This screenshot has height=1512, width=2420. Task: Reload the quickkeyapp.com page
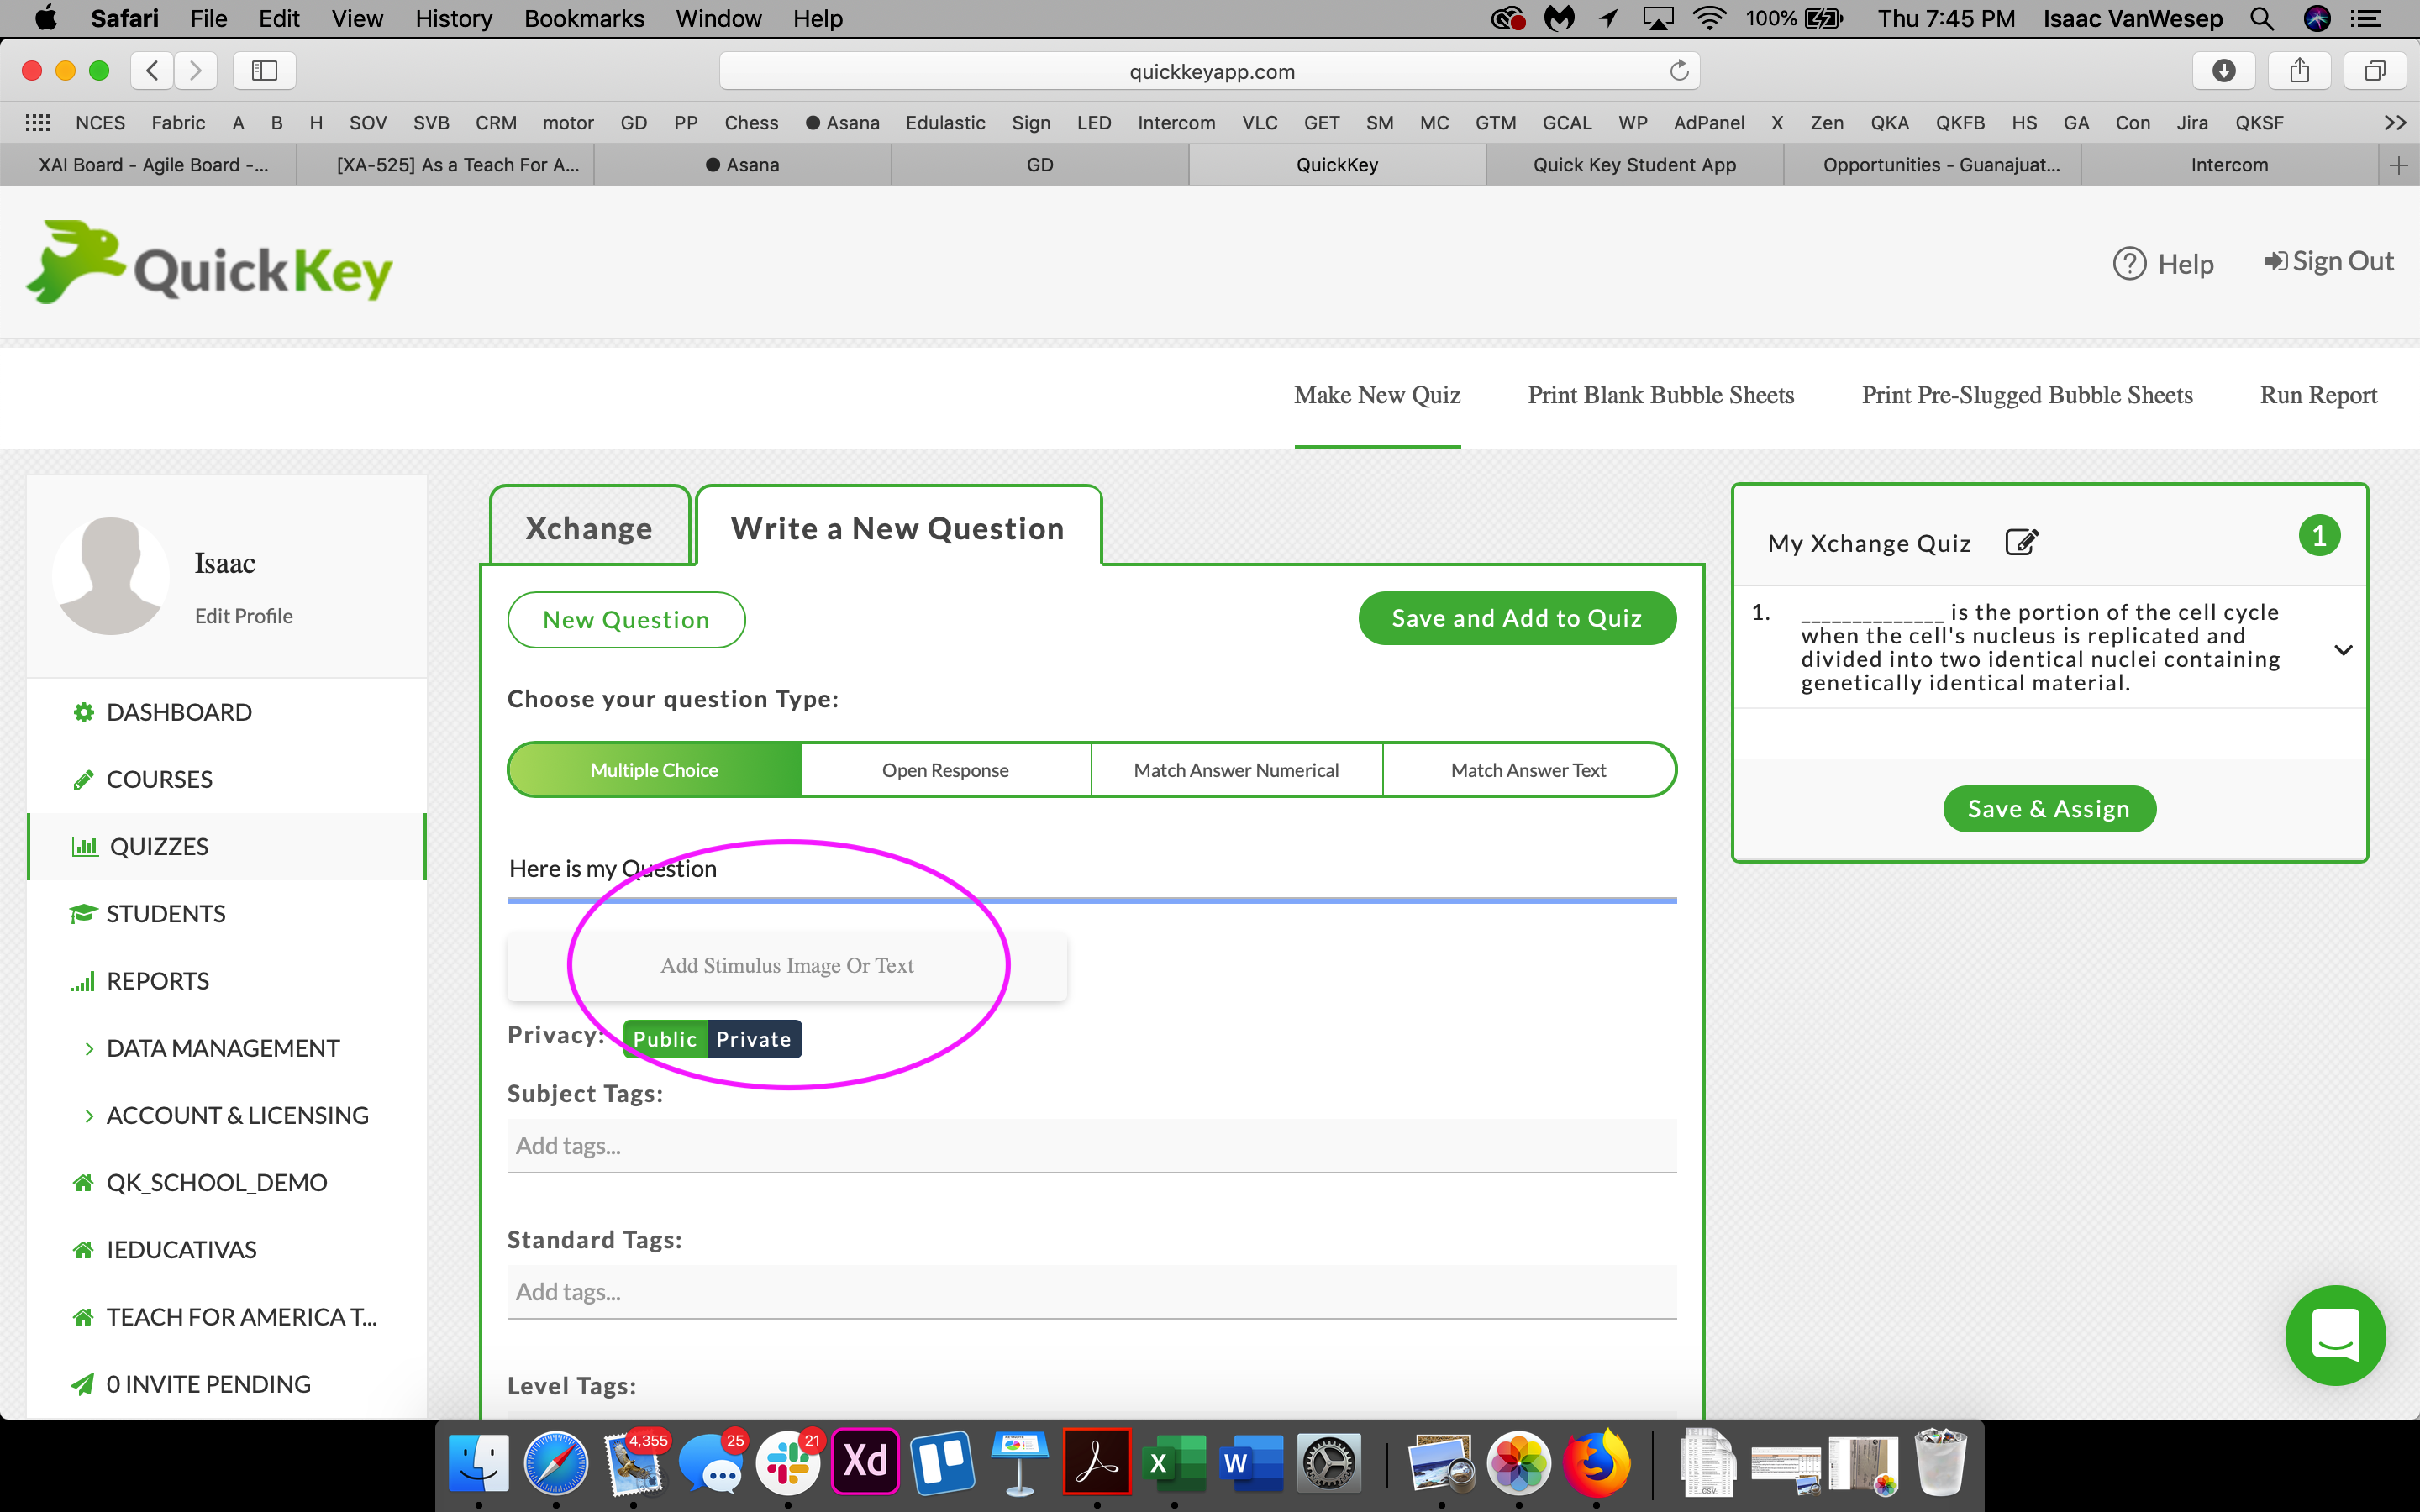point(1679,70)
